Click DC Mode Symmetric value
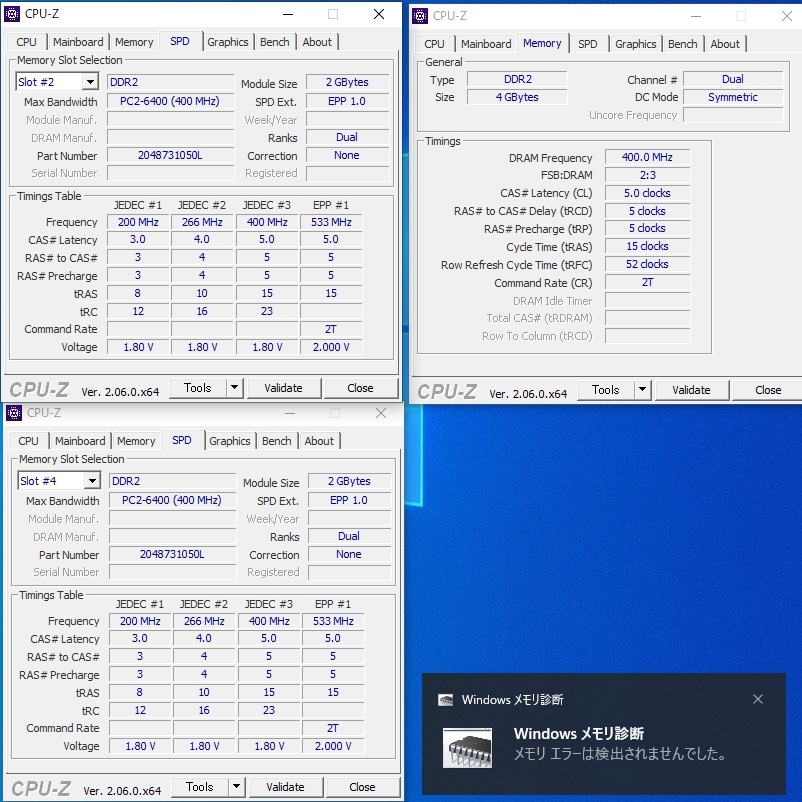The image size is (802, 802). [x=733, y=97]
